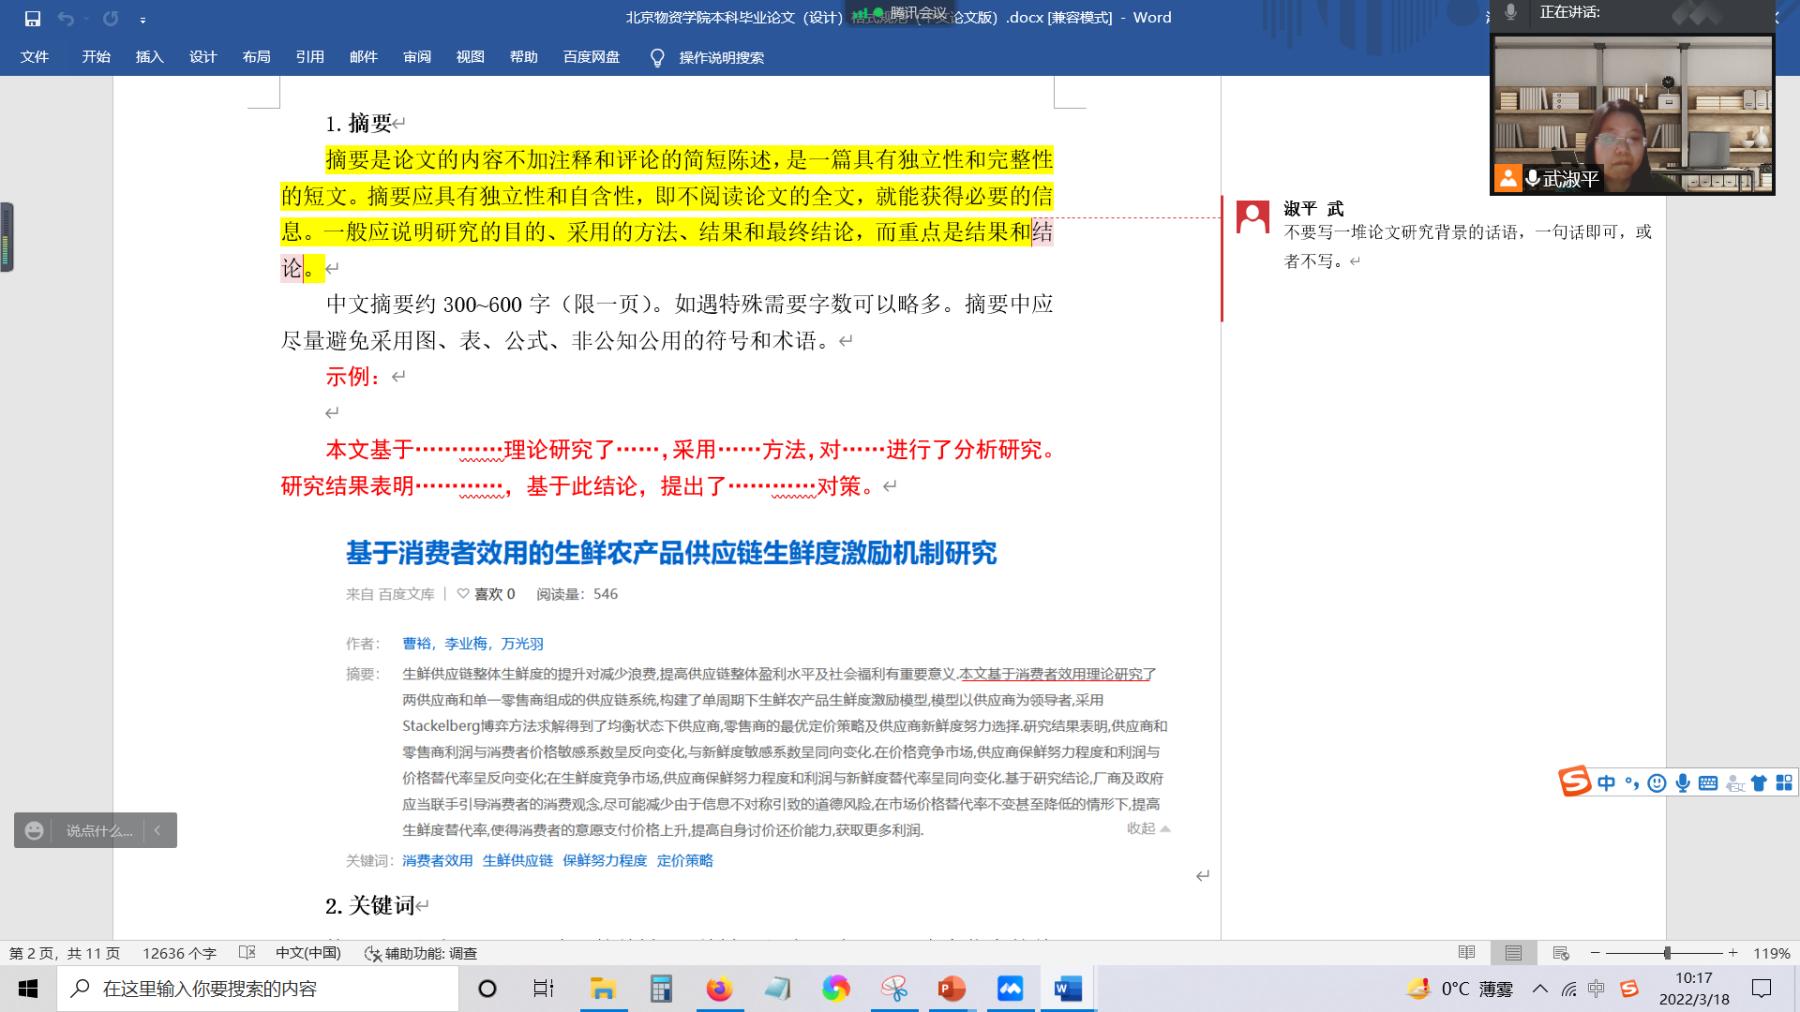Open the 引用 ribbon tab
The image size is (1800, 1012).
click(x=309, y=57)
